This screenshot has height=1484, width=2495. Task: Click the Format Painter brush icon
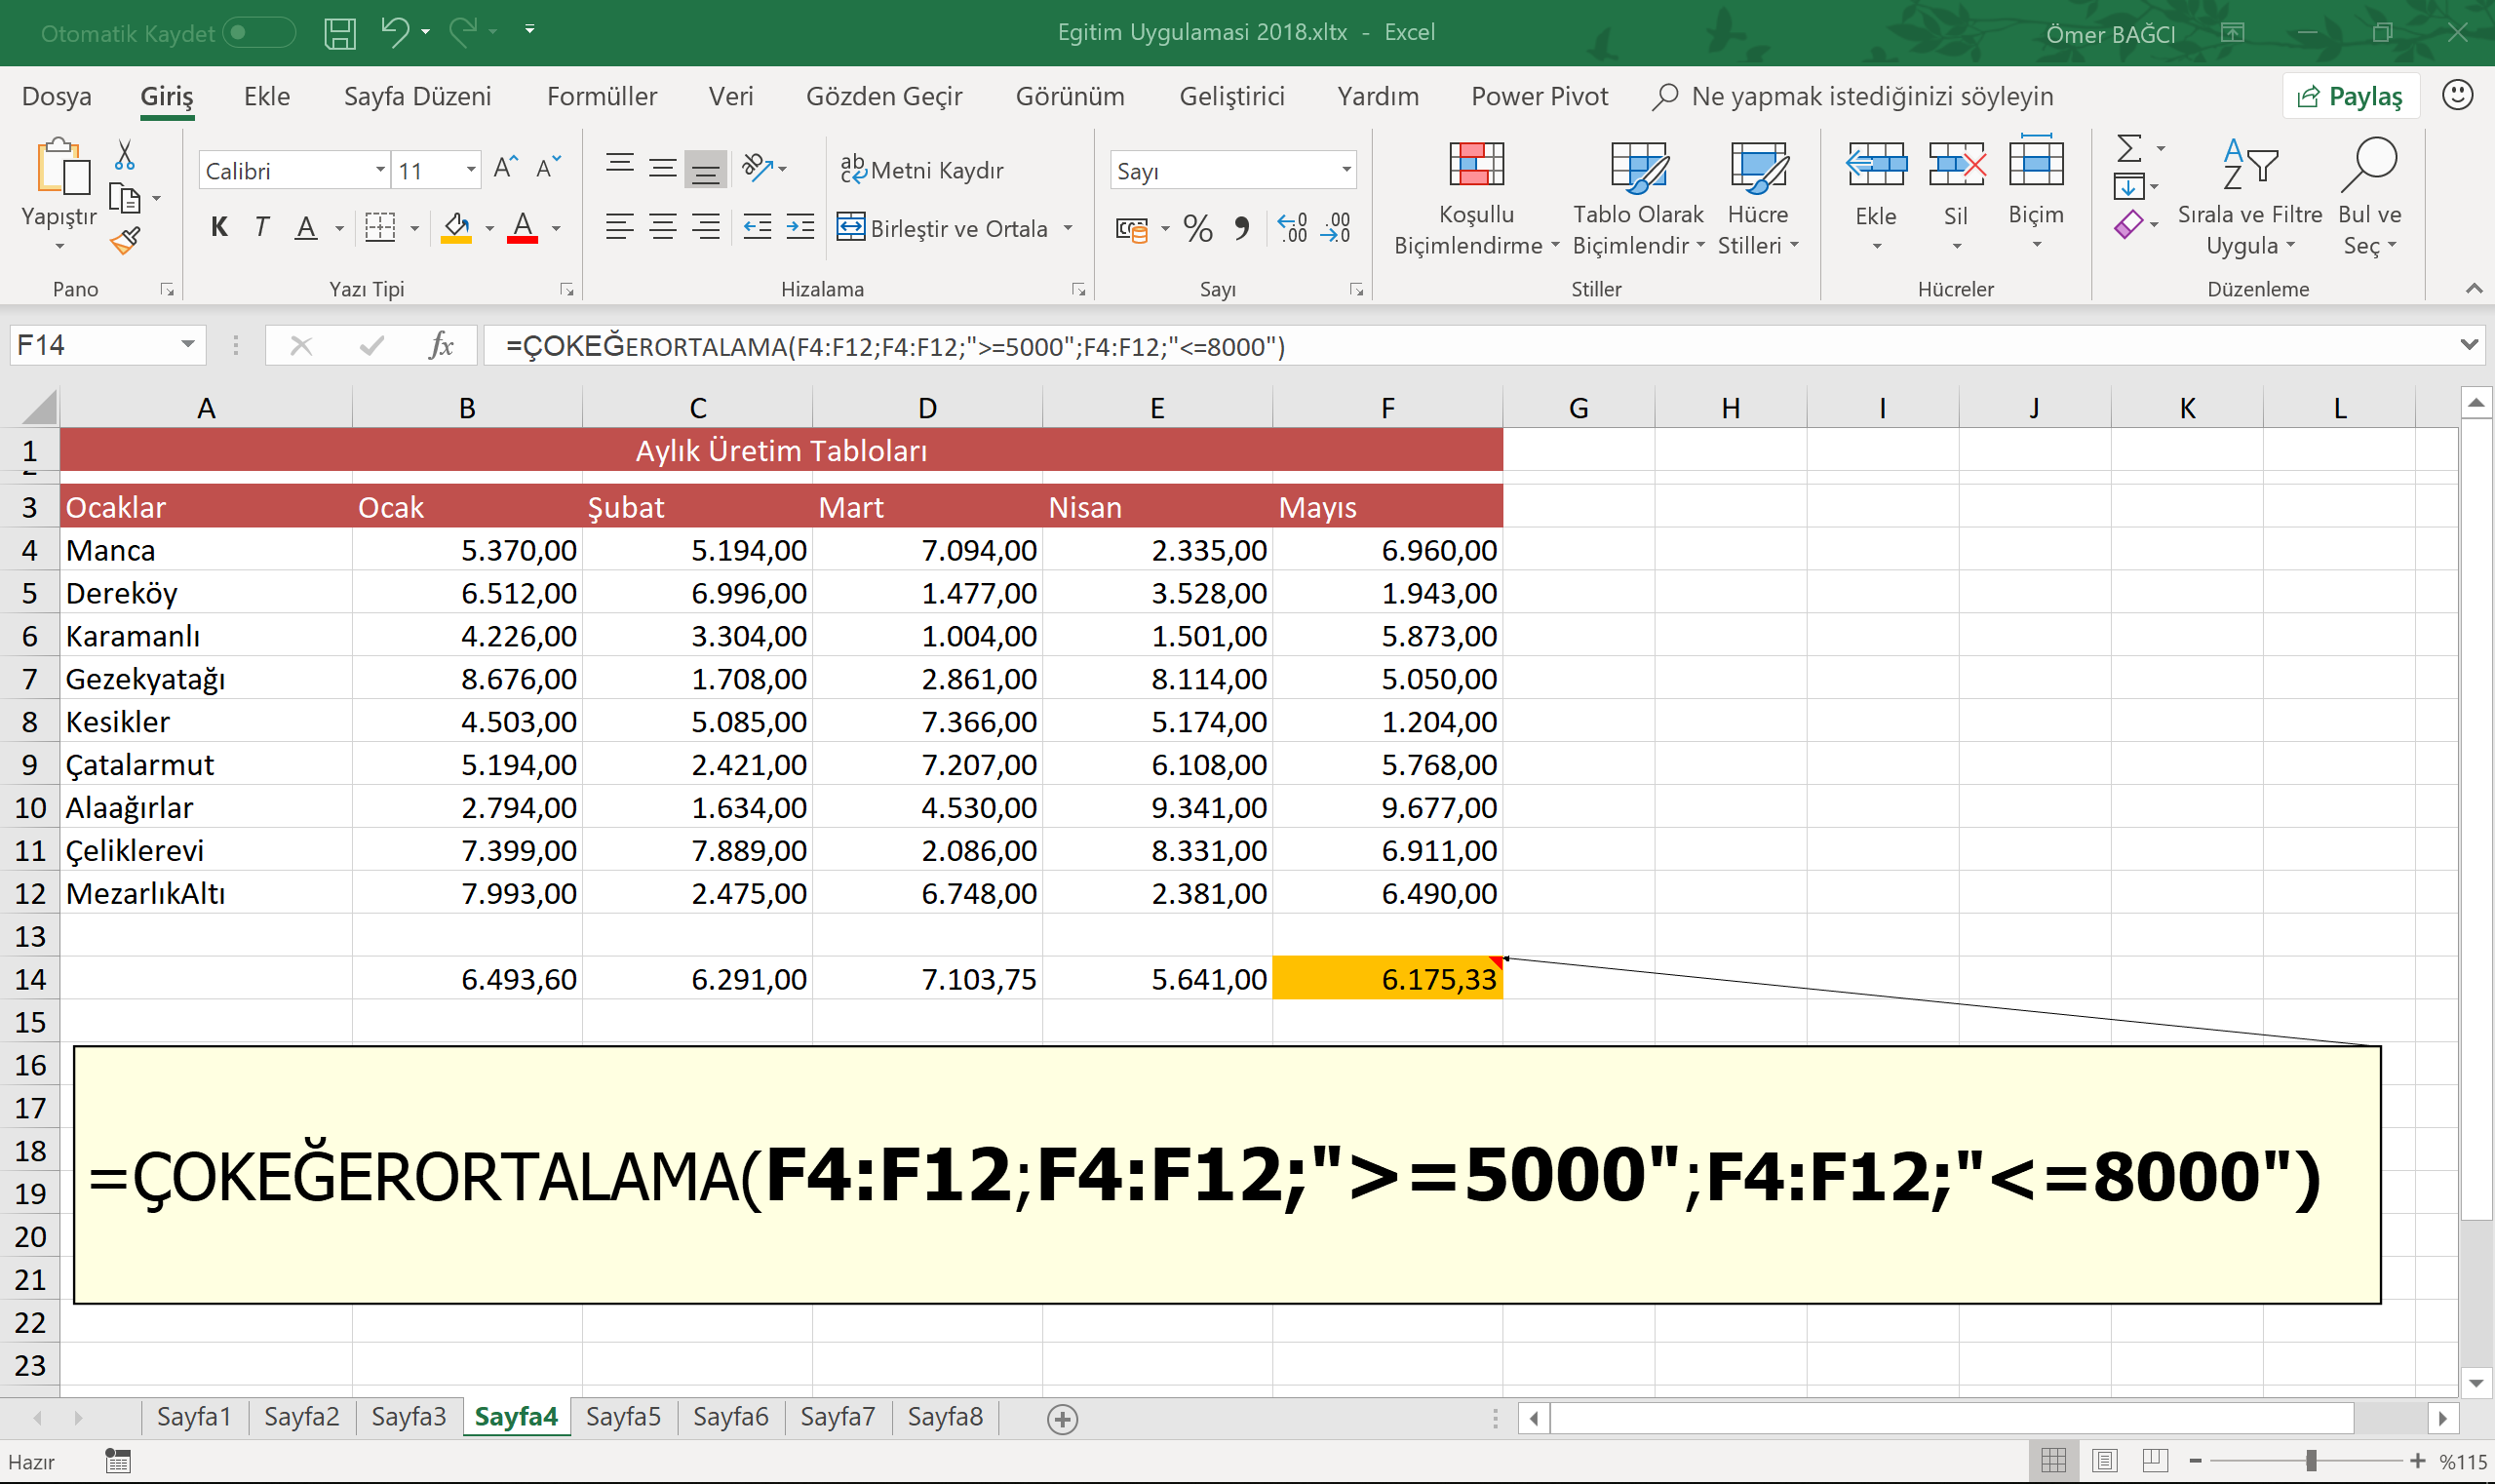pos(125,241)
